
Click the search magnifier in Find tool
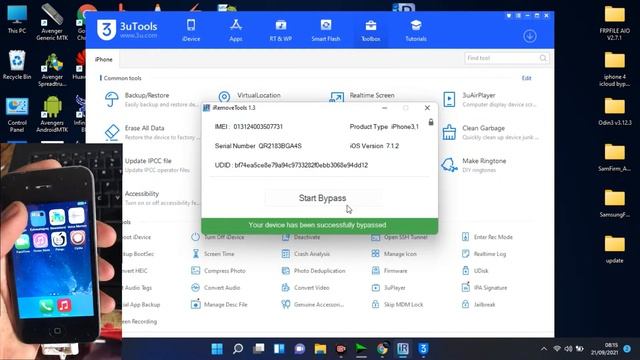coord(543,58)
